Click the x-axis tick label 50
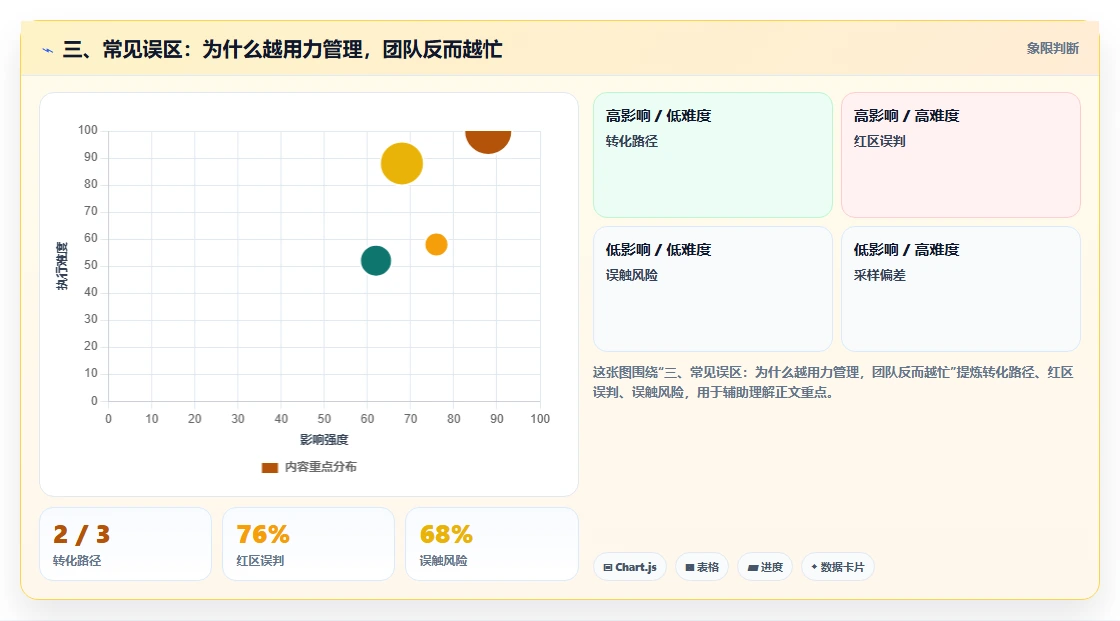The width and height of the screenshot is (1120, 621). [x=324, y=419]
